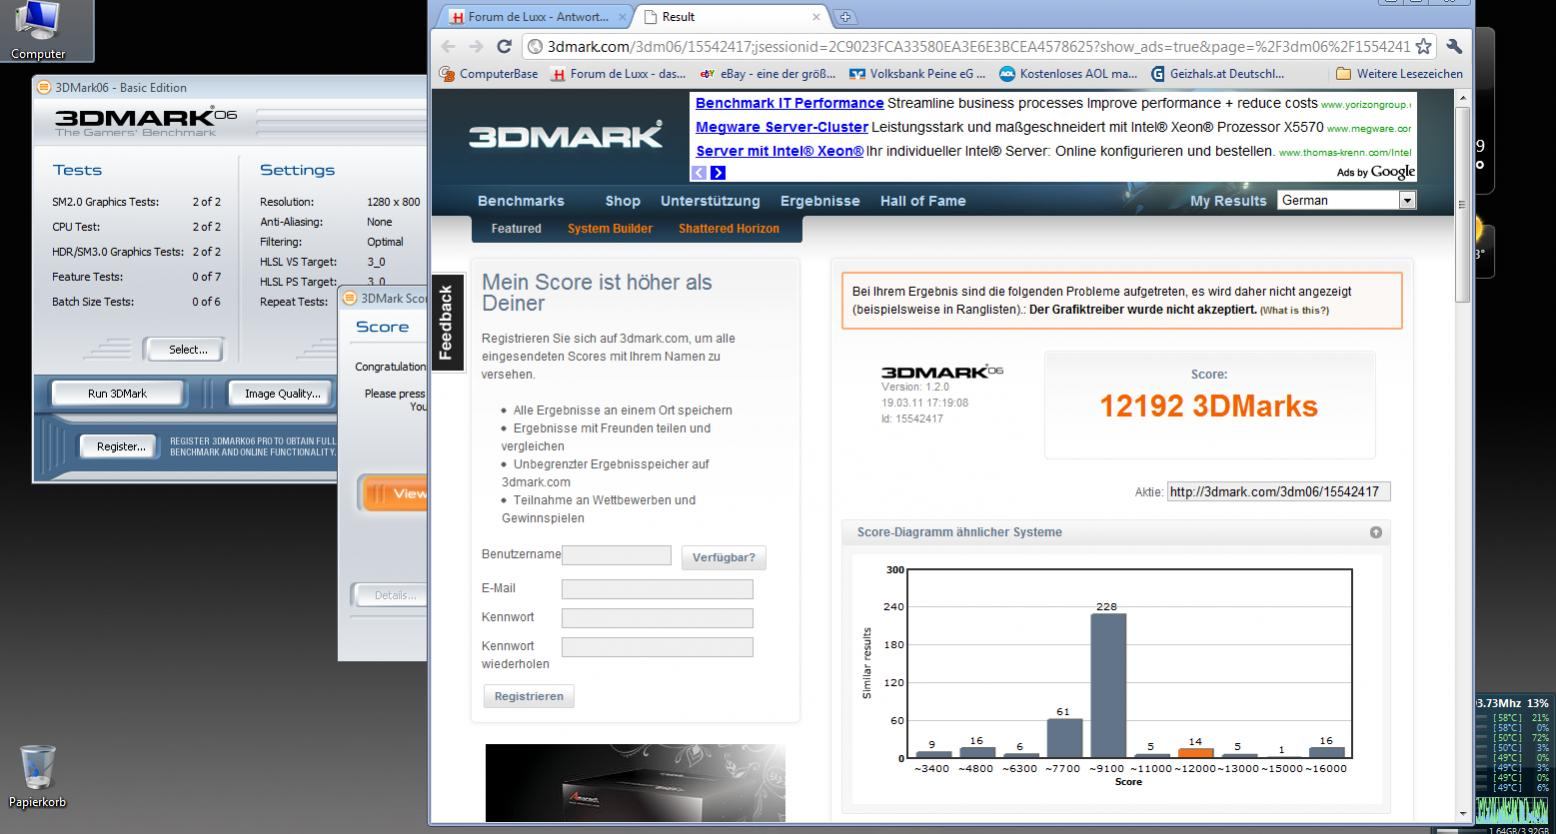Open the Forum de Luxx bookmark
This screenshot has height=834, width=1556.
click(x=618, y=74)
